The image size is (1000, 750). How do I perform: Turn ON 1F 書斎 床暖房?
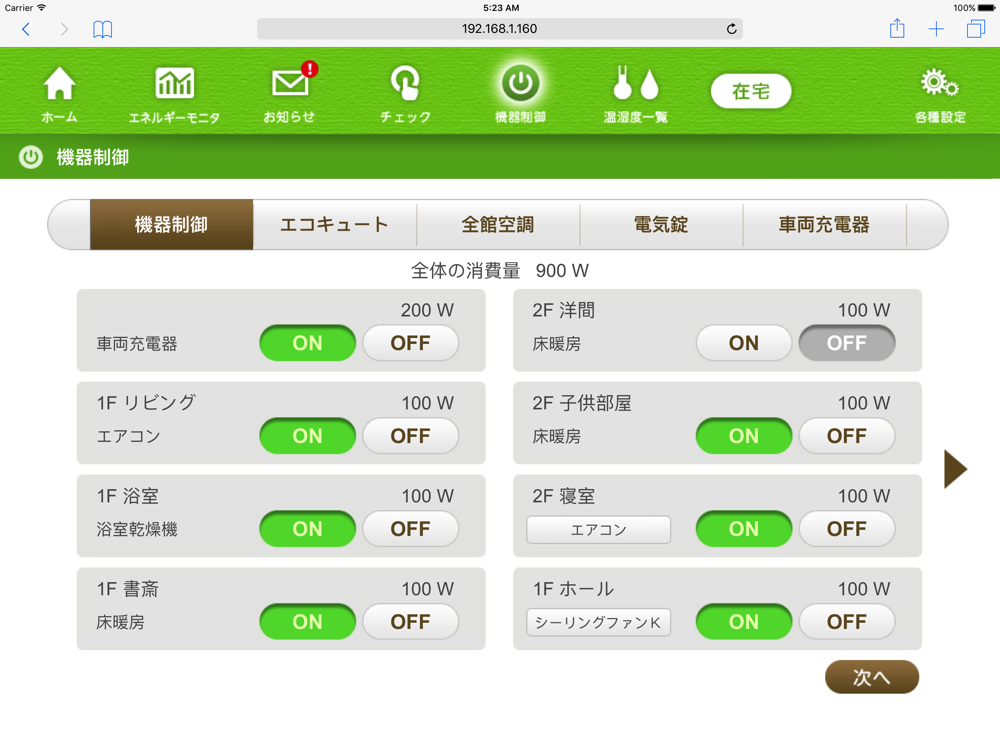307,622
